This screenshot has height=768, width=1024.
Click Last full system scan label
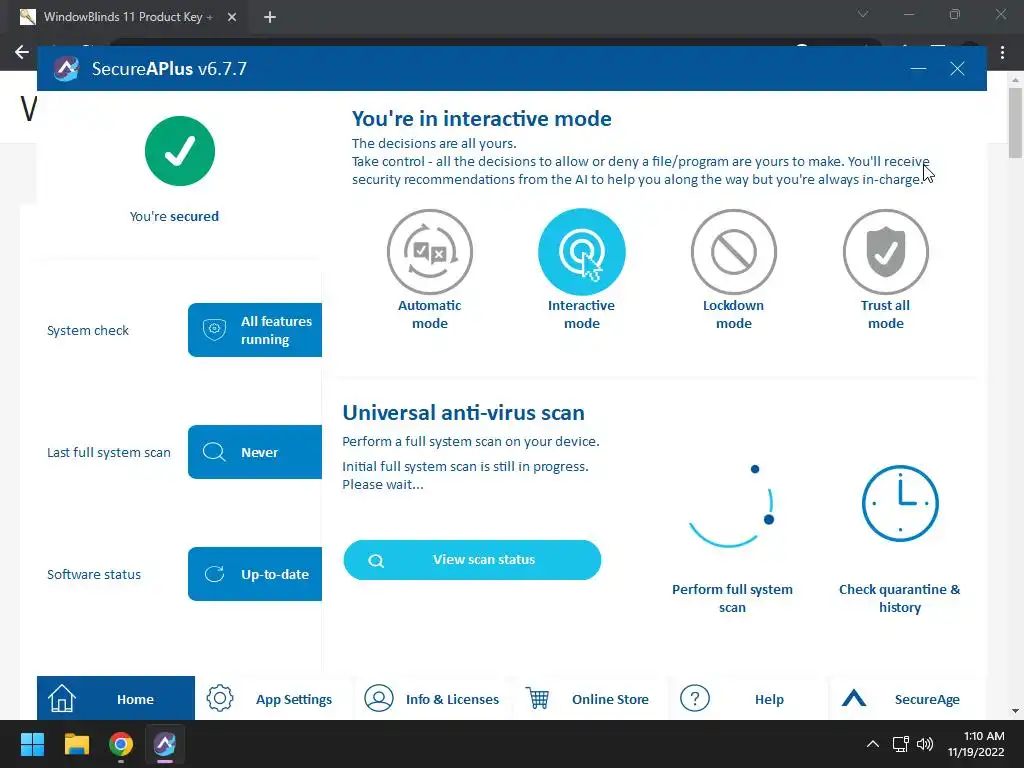click(x=108, y=453)
